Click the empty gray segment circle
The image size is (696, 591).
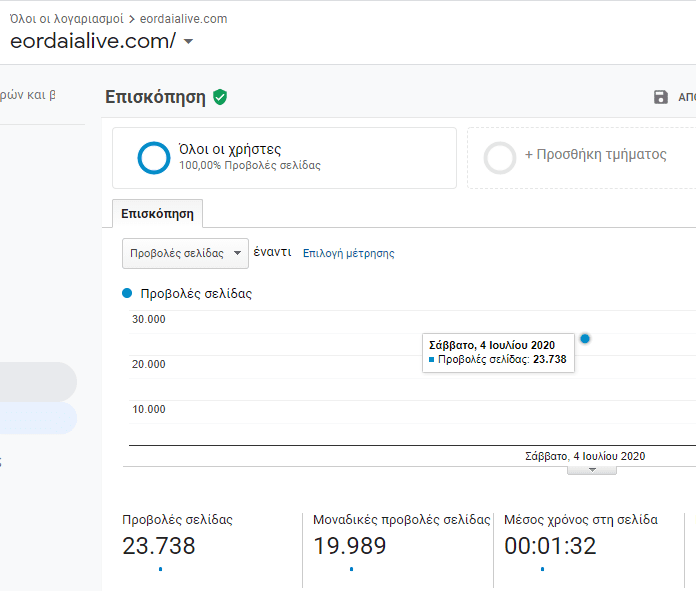[x=500, y=158]
